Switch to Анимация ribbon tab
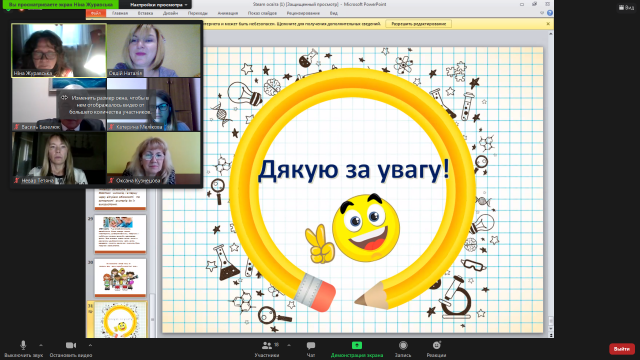The image size is (640, 360). tap(228, 13)
